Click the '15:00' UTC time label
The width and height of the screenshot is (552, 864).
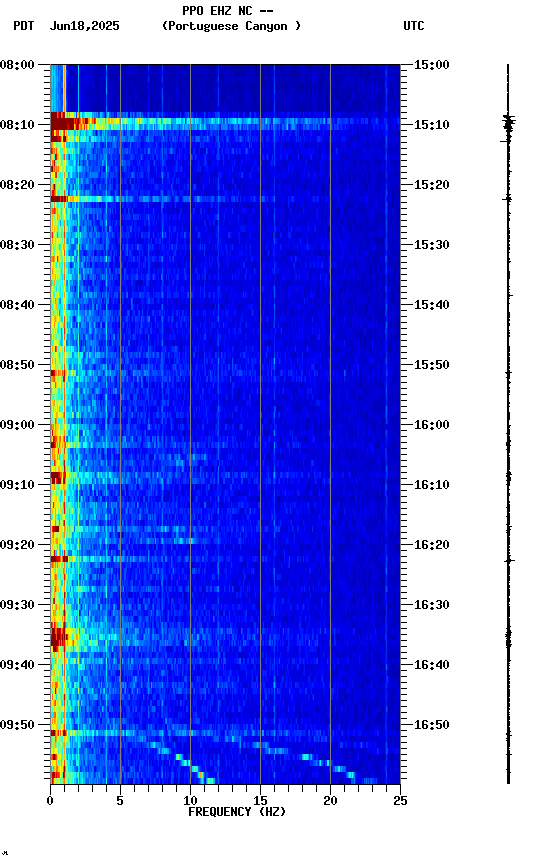[x=432, y=65]
